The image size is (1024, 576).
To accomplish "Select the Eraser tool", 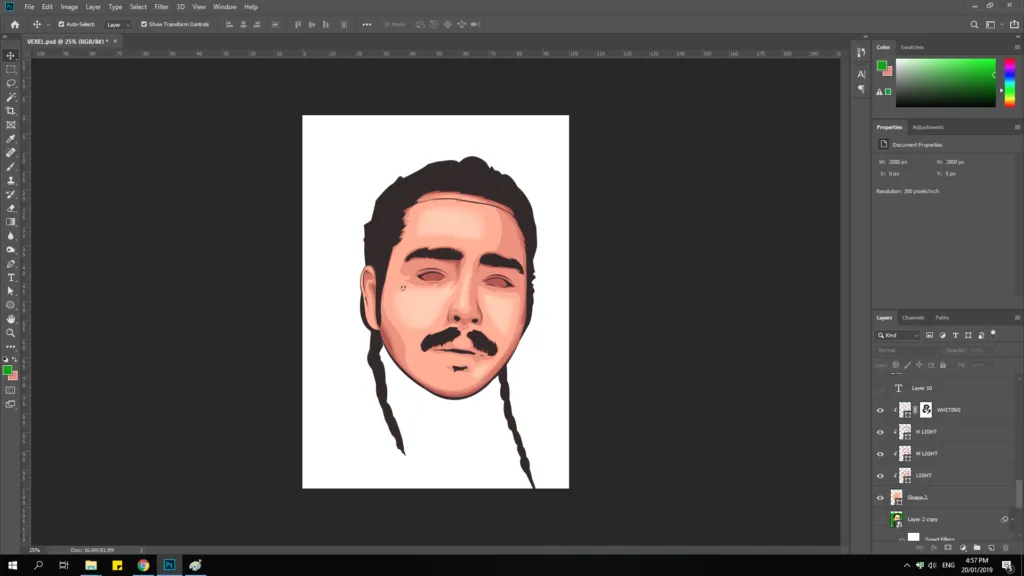I will (10, 208).
